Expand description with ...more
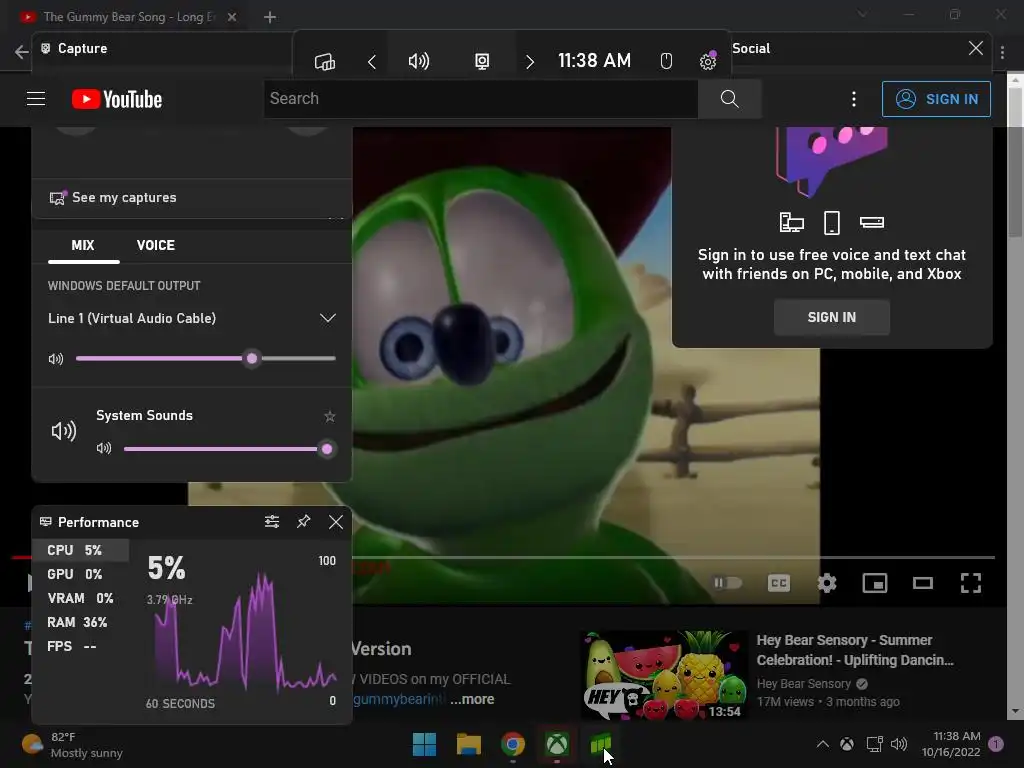 (472, 699)
